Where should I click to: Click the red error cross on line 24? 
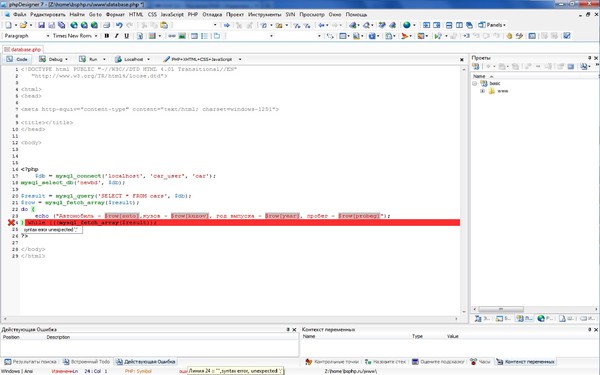click(x=11, y=223)
